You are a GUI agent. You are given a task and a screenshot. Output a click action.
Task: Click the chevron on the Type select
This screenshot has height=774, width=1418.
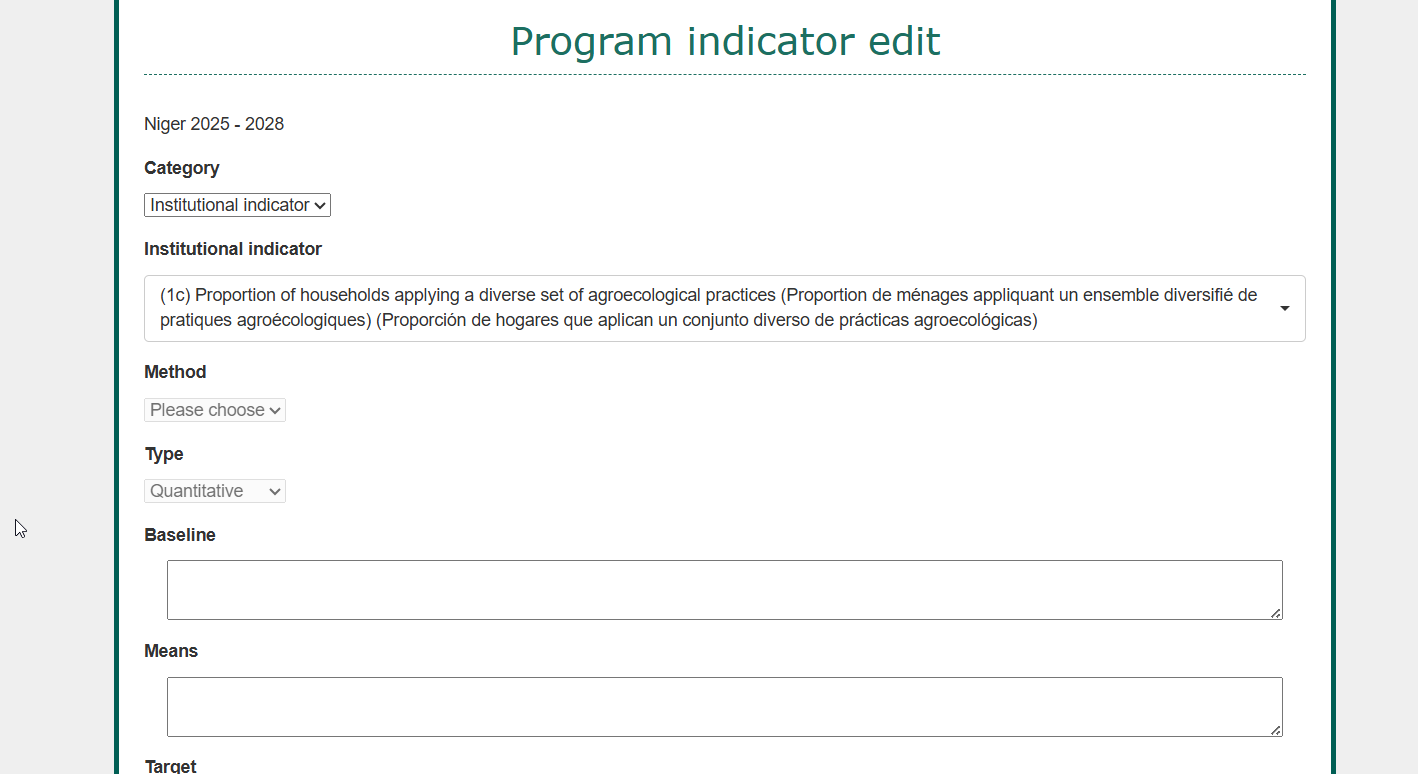click(x=275, y=491)
